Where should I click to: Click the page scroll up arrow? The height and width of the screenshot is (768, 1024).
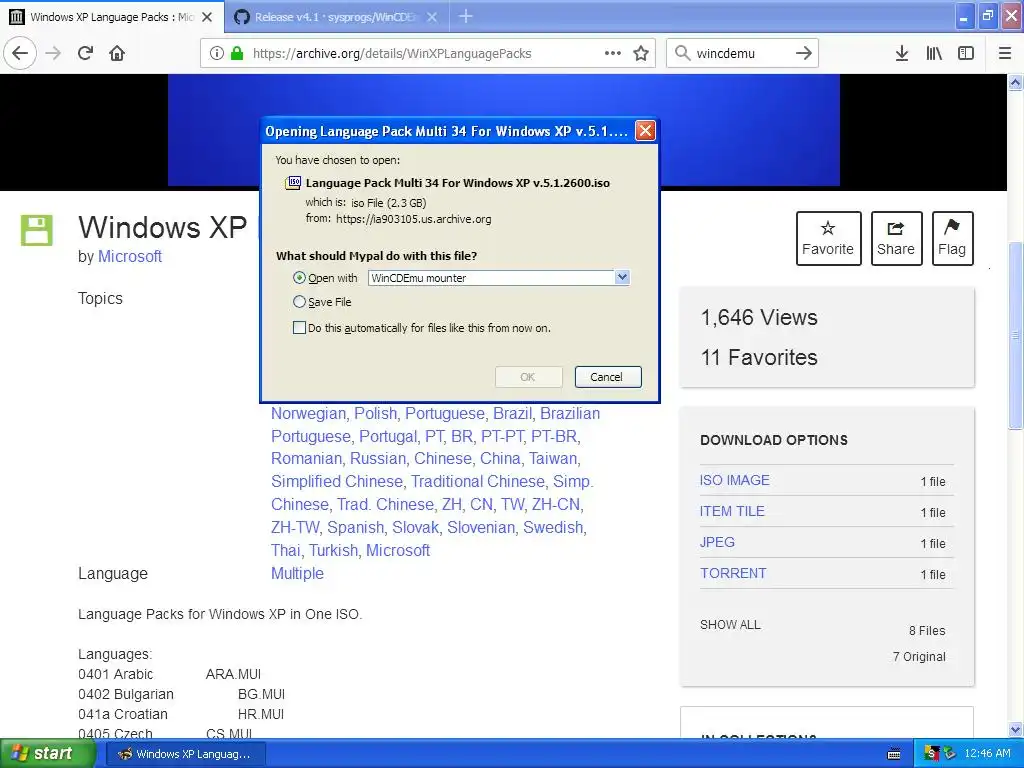1016,82
